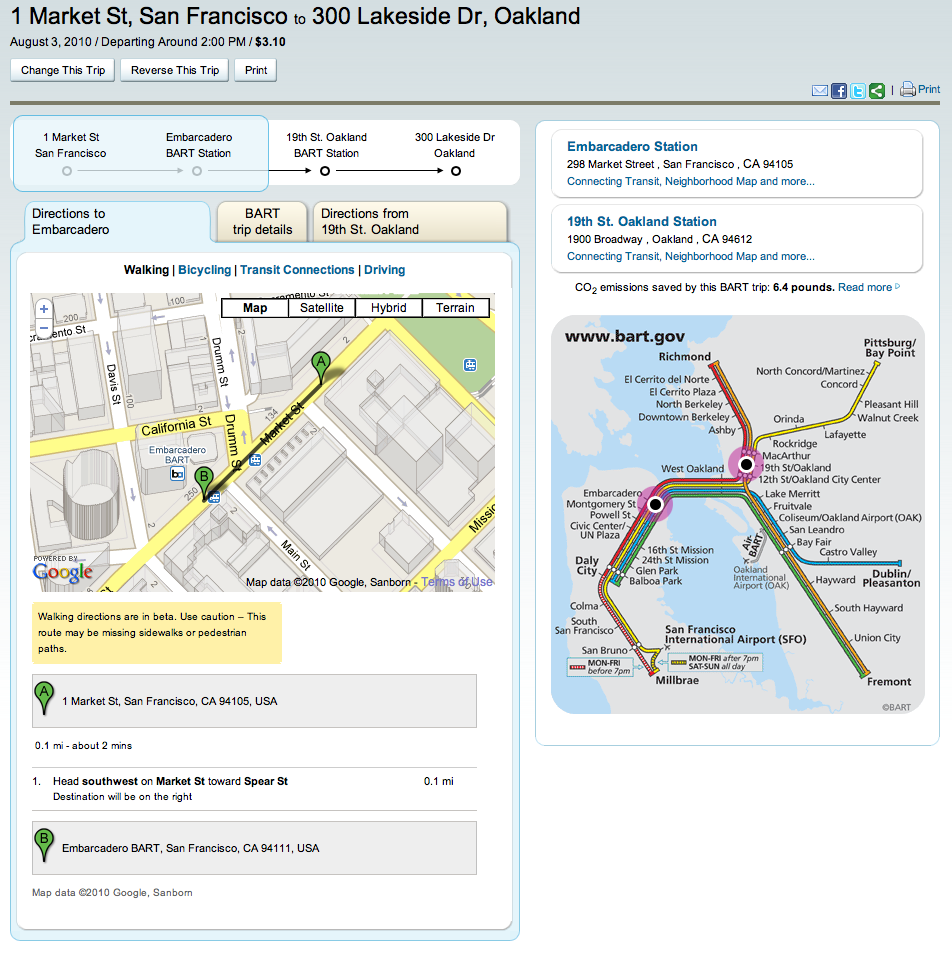Click the 1 Market St route step circle

[x=67, y=171]
